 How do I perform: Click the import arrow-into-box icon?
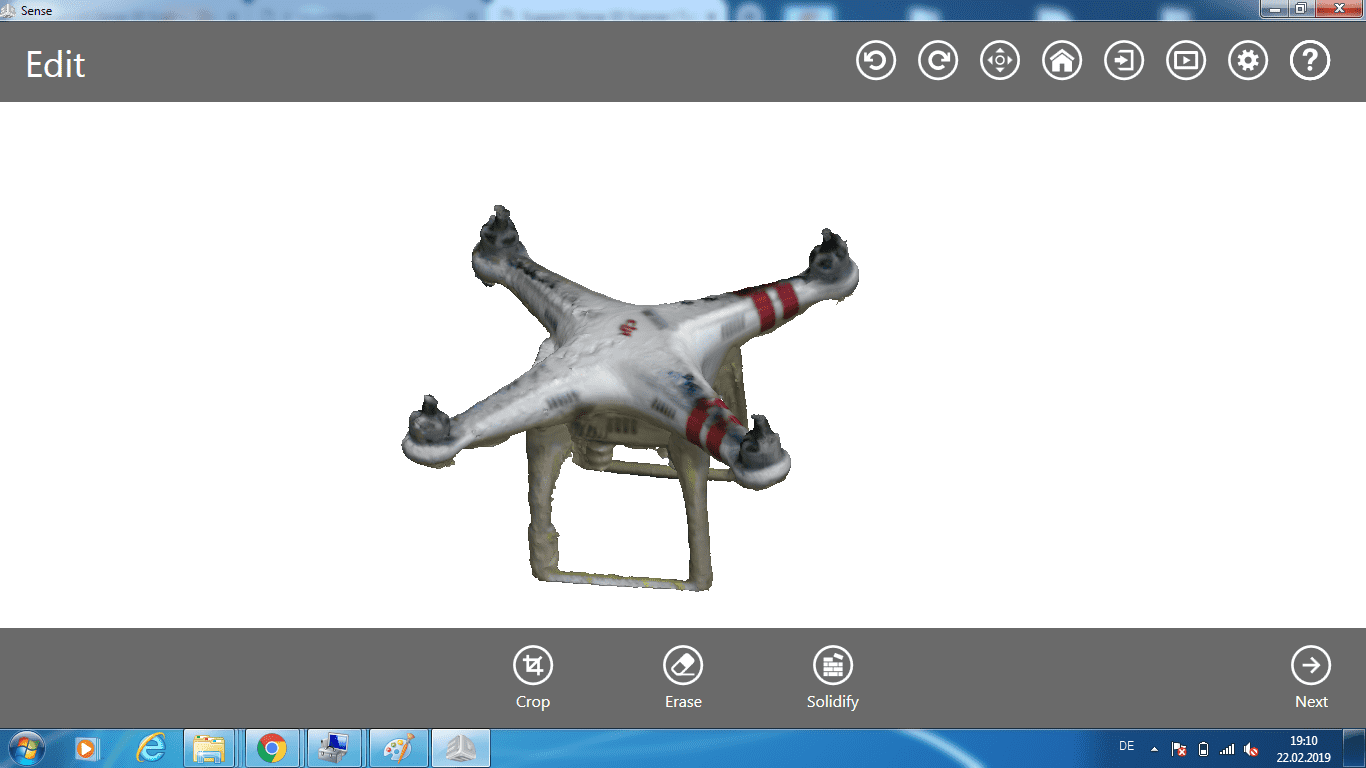point(1124,61)
